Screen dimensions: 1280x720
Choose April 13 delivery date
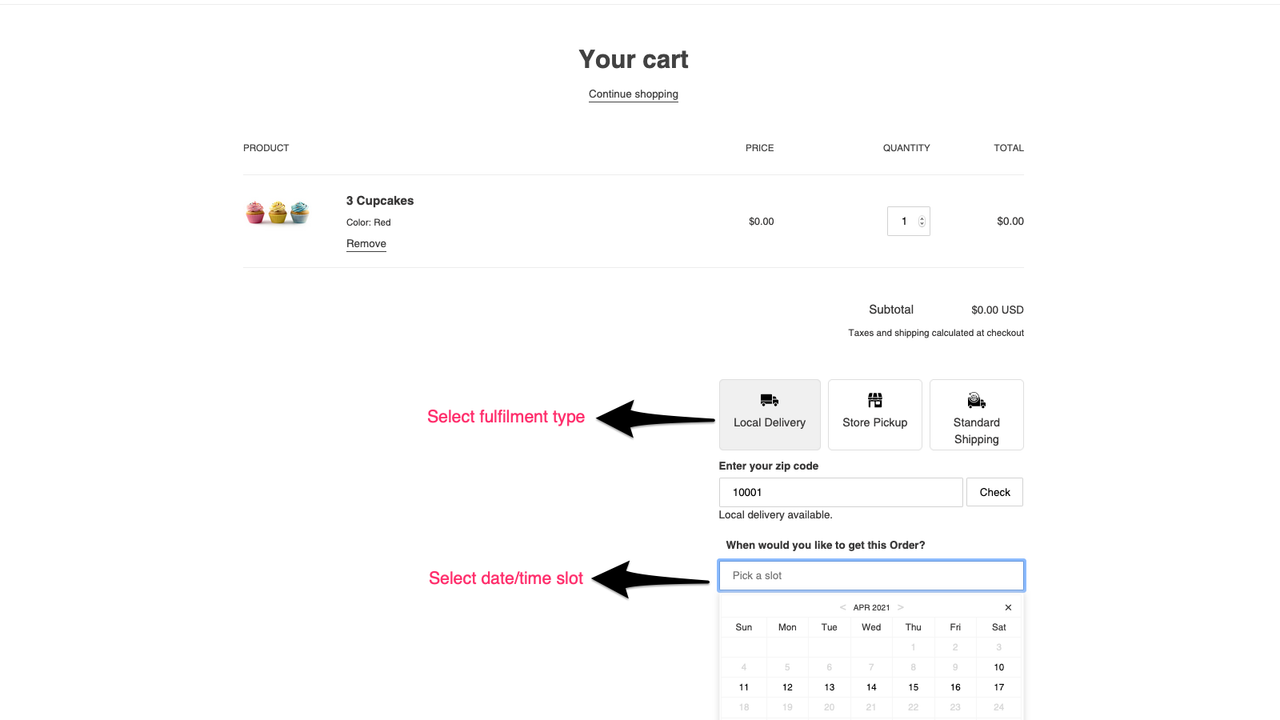829,687
